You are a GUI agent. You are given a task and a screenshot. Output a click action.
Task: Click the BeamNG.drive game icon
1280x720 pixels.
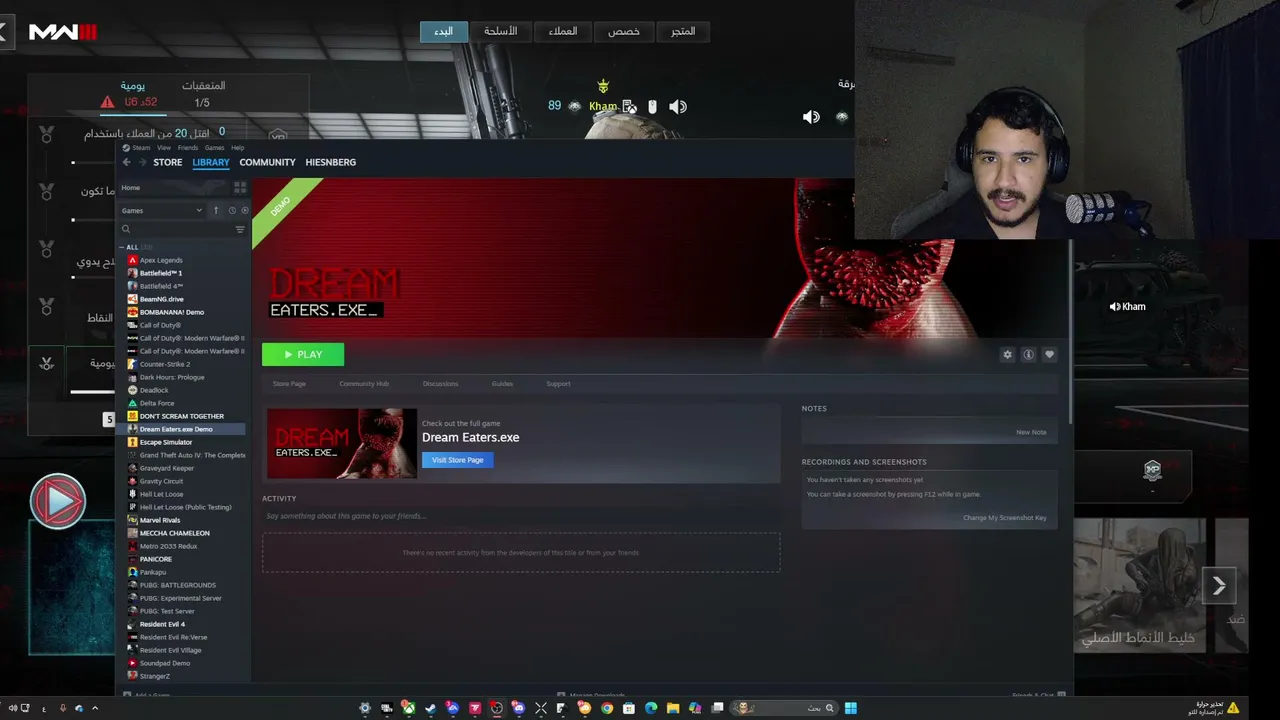[132, 299]
